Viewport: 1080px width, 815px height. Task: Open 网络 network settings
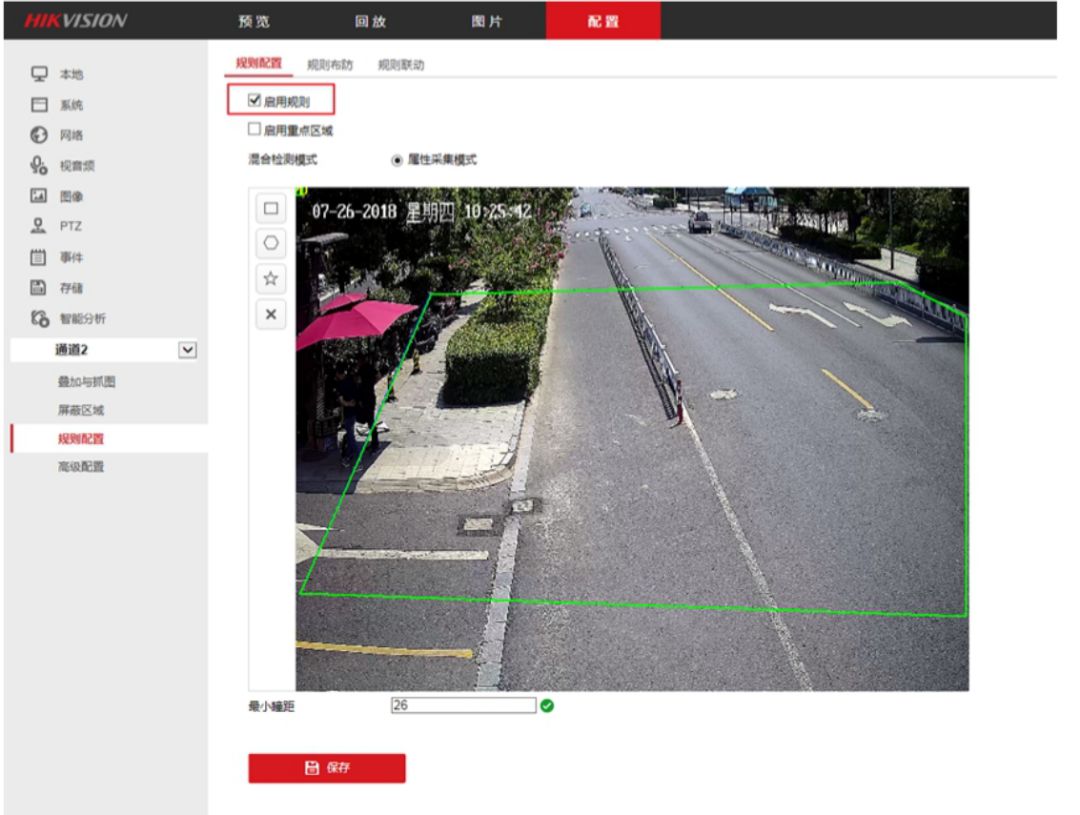point(71,135)
